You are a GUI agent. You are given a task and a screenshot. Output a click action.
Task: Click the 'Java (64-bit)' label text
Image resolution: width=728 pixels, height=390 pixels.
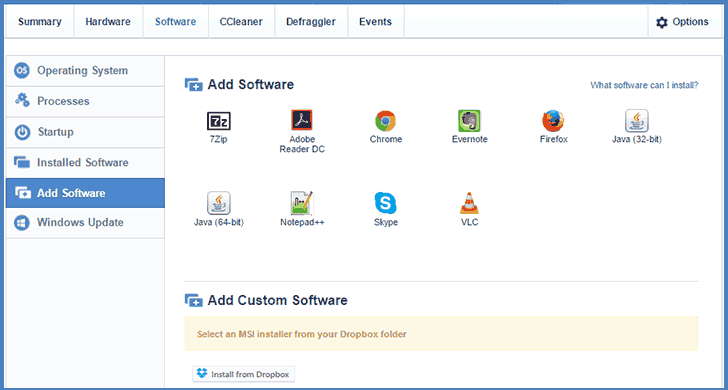pos(219,222)
